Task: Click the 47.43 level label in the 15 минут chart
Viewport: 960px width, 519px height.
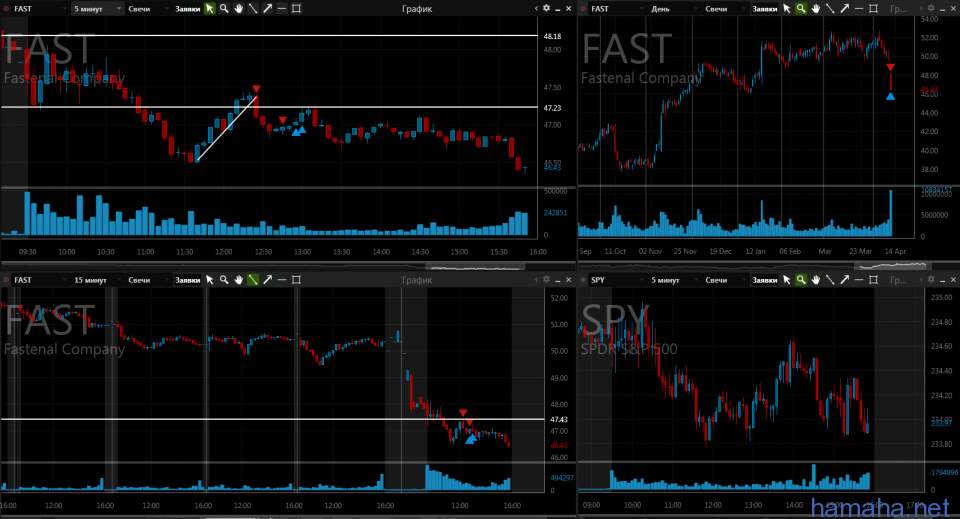Action: coord(559,419)
